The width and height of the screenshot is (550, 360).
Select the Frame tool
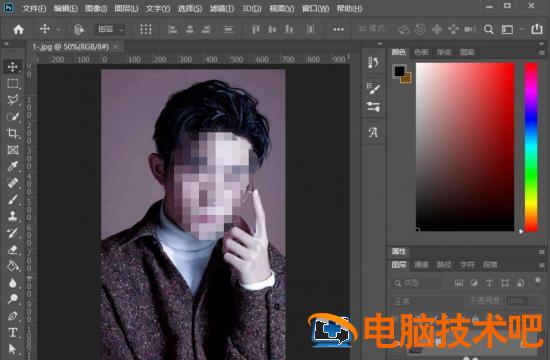(x=13, y=150)
